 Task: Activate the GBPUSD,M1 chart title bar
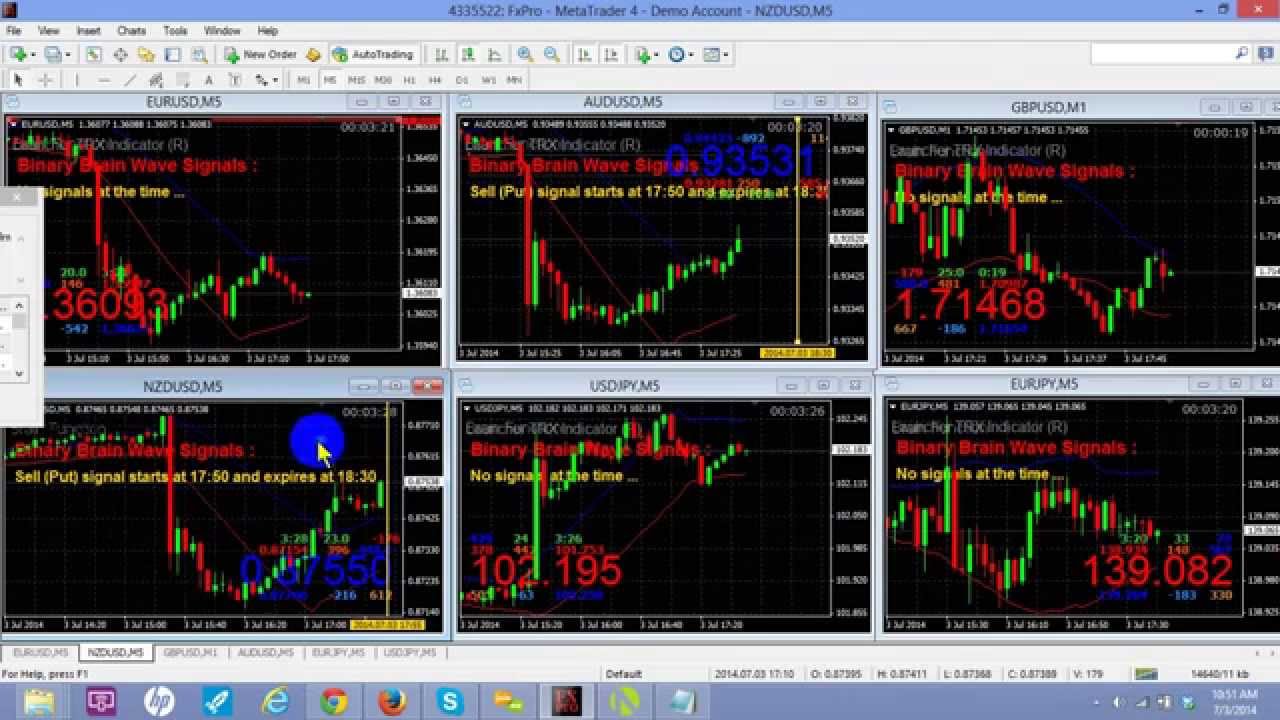click(x=1047, y=107)
